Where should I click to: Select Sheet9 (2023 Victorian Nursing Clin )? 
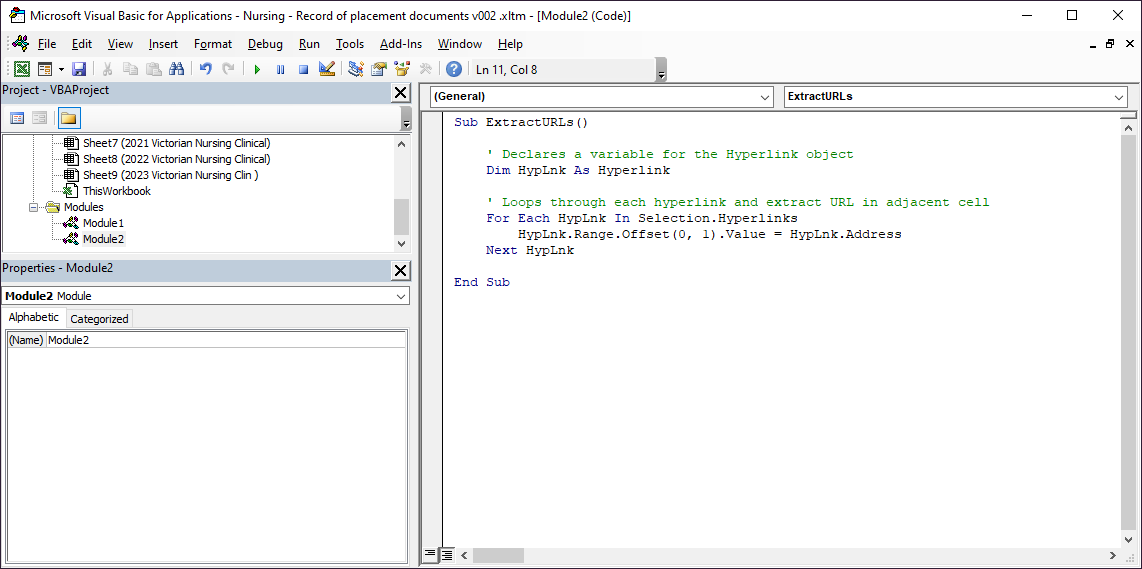pos(170,175)
